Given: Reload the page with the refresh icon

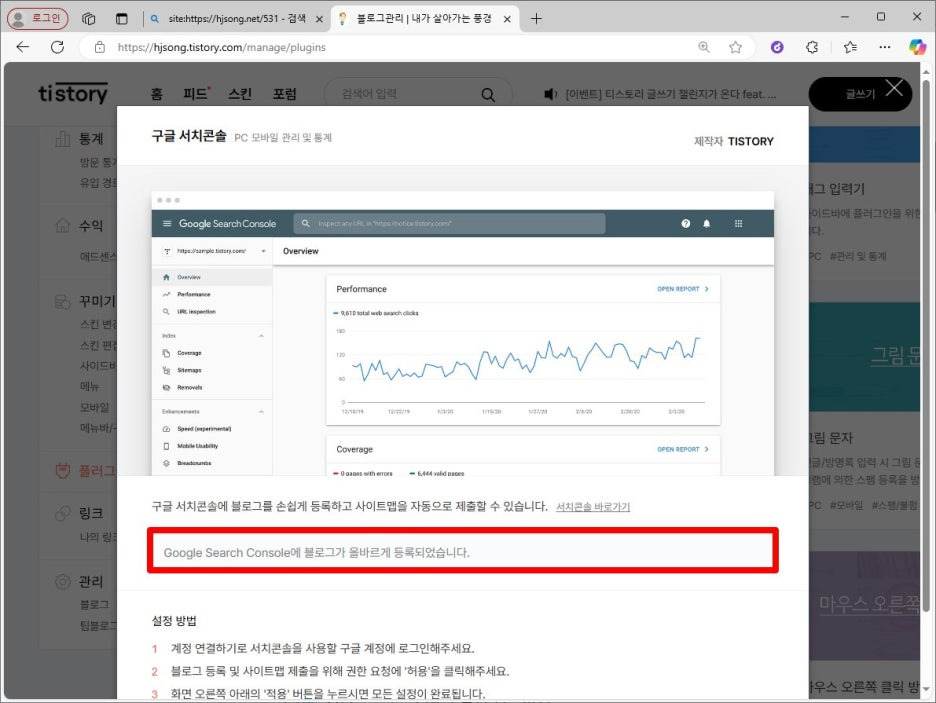Looking at the screenshot, I should click(57, 47).
